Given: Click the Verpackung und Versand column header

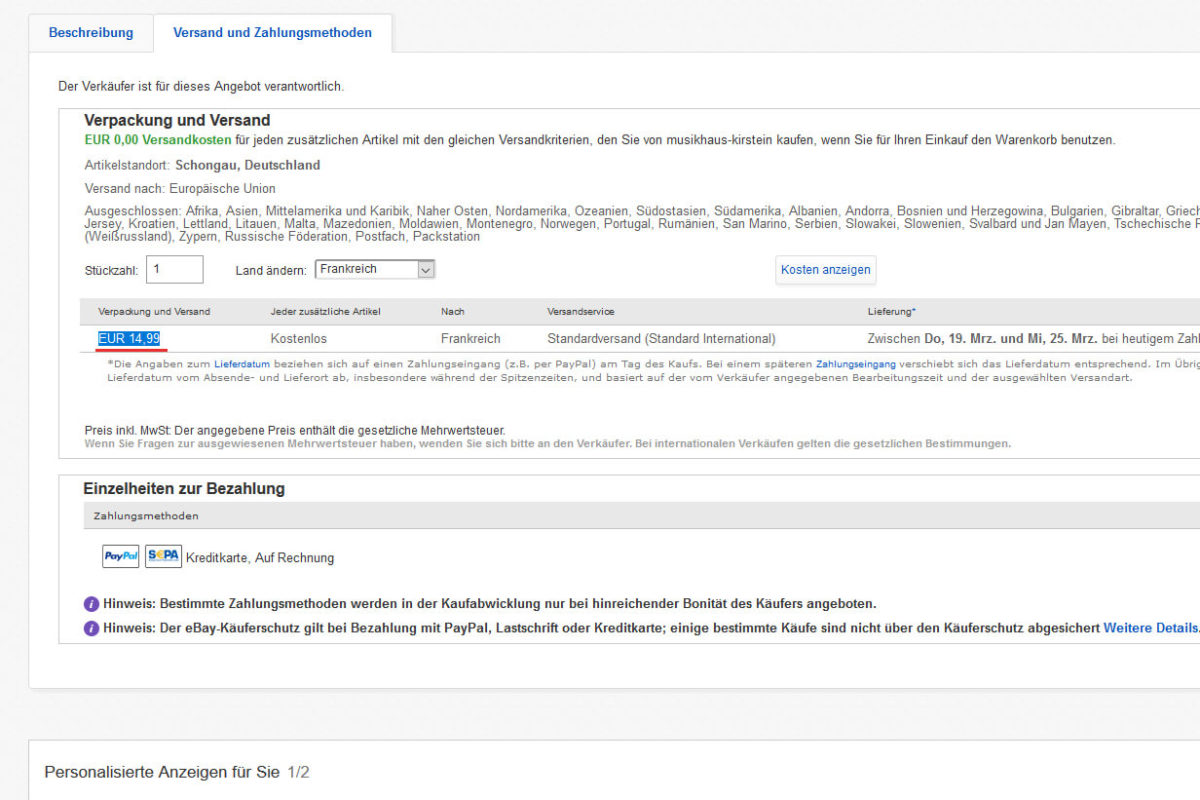Looking at the screenshot, I should tap(154, 312).
